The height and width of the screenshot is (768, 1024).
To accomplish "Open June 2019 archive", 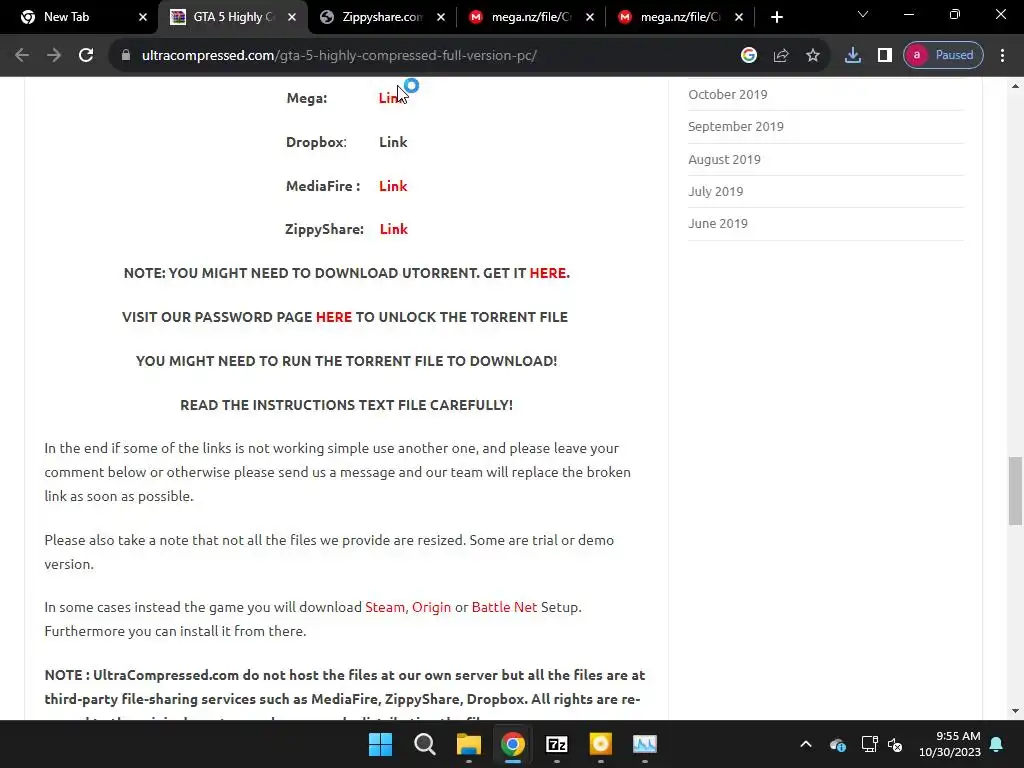I will (x=718, y=223).
